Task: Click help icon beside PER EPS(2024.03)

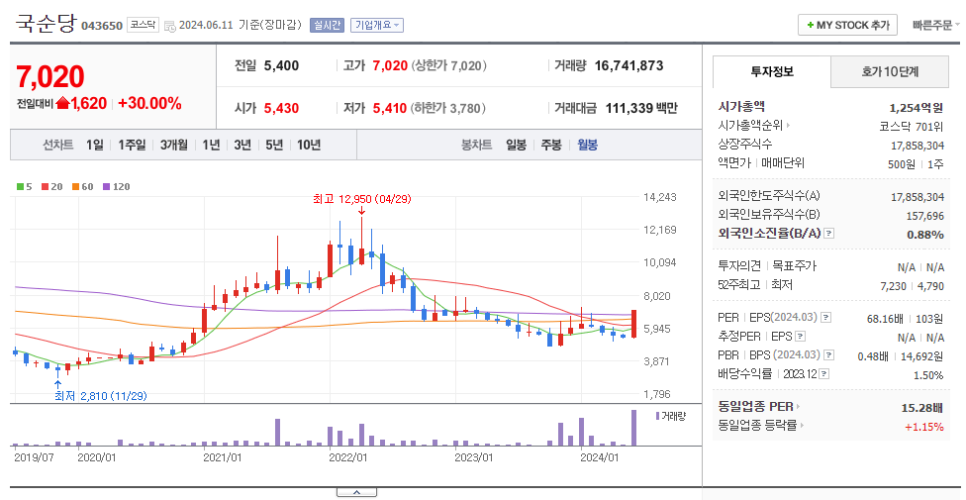Action: 826,318
